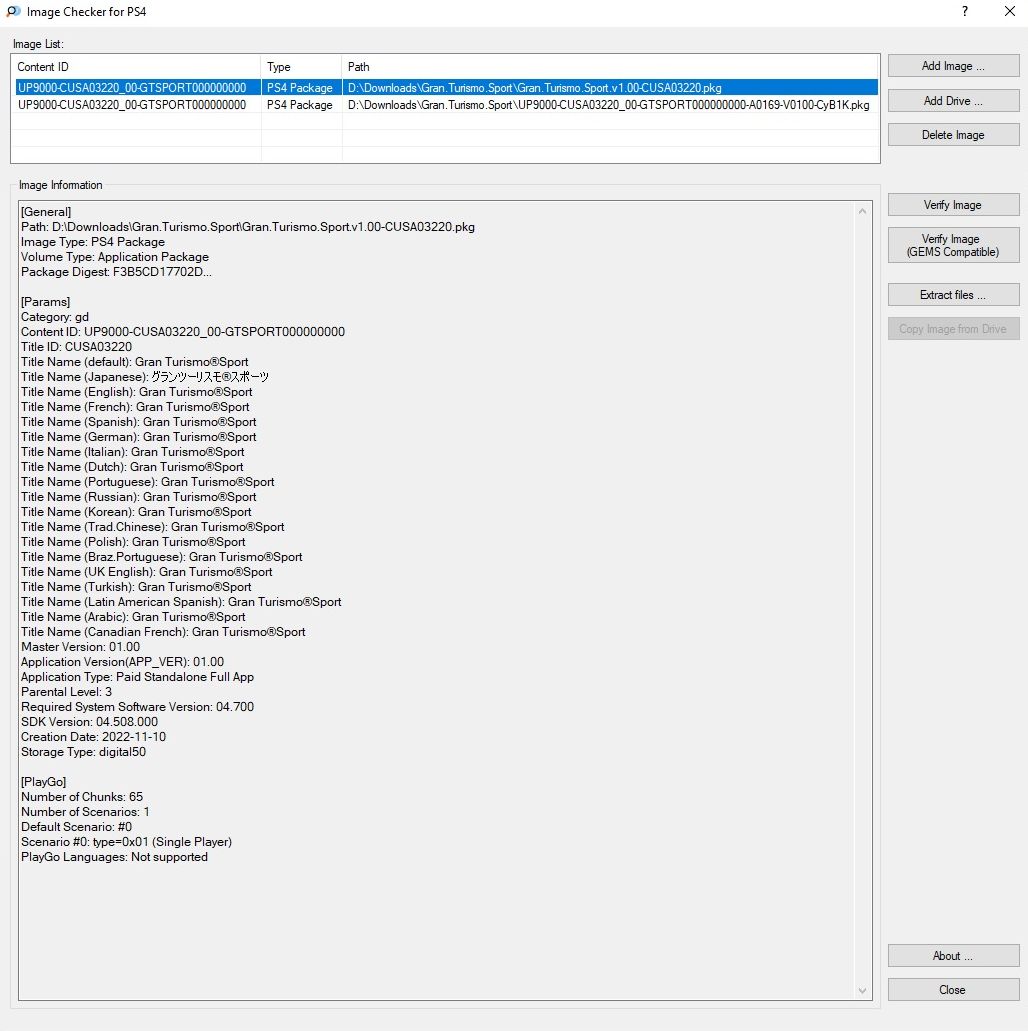Click the SDK Version: 04.508.000 line
The width and height of the screenshot is (1028, 1031).
click(x=89, y=722)
